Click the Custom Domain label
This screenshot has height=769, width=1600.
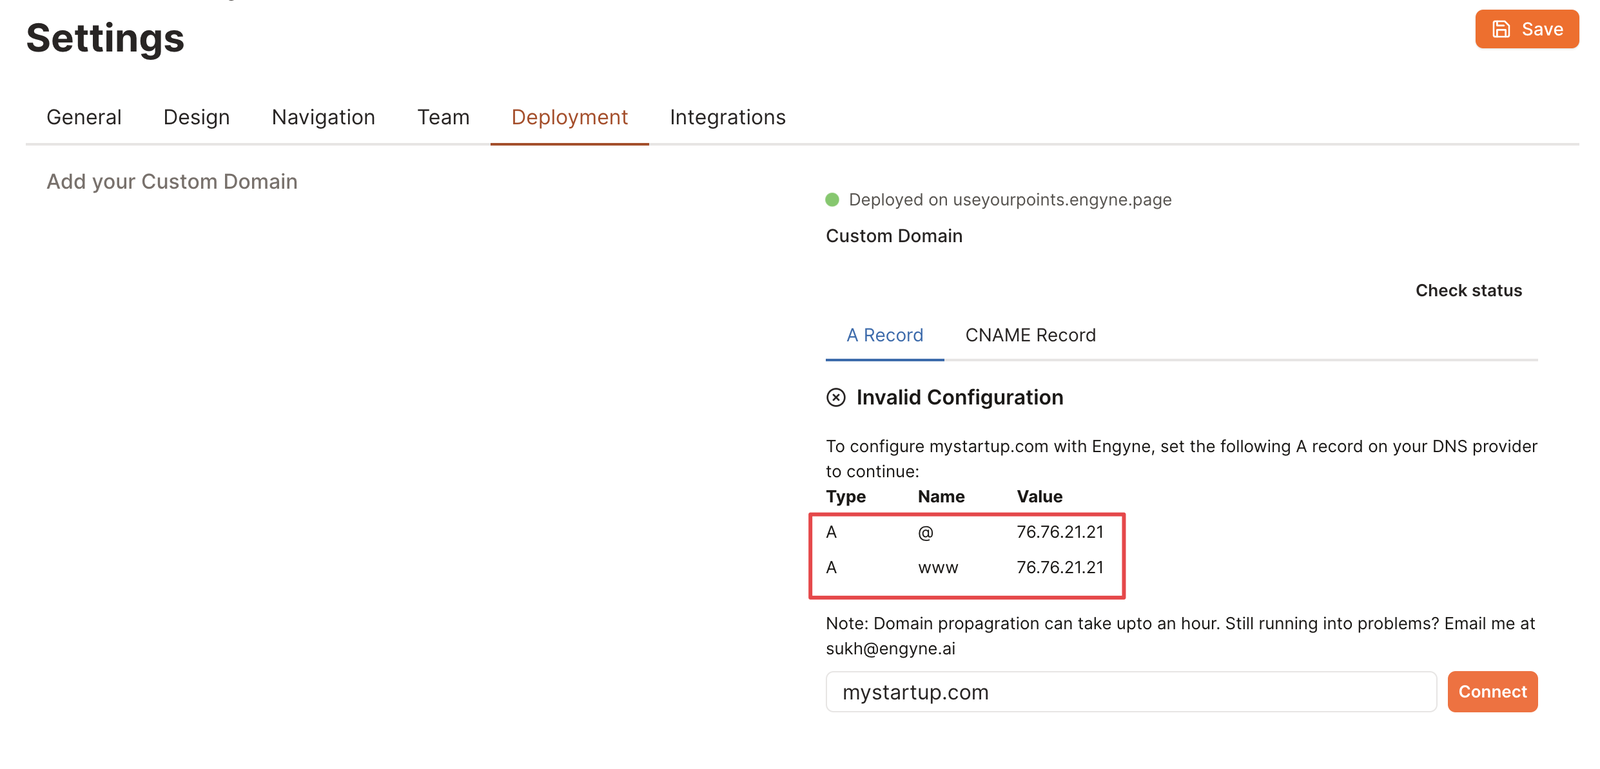(x=894, y=236)
